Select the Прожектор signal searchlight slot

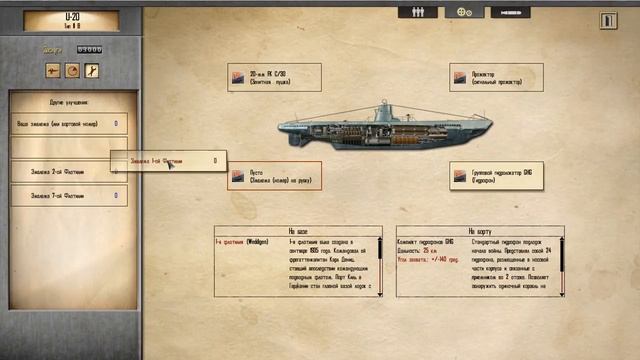tap(496, 78)
